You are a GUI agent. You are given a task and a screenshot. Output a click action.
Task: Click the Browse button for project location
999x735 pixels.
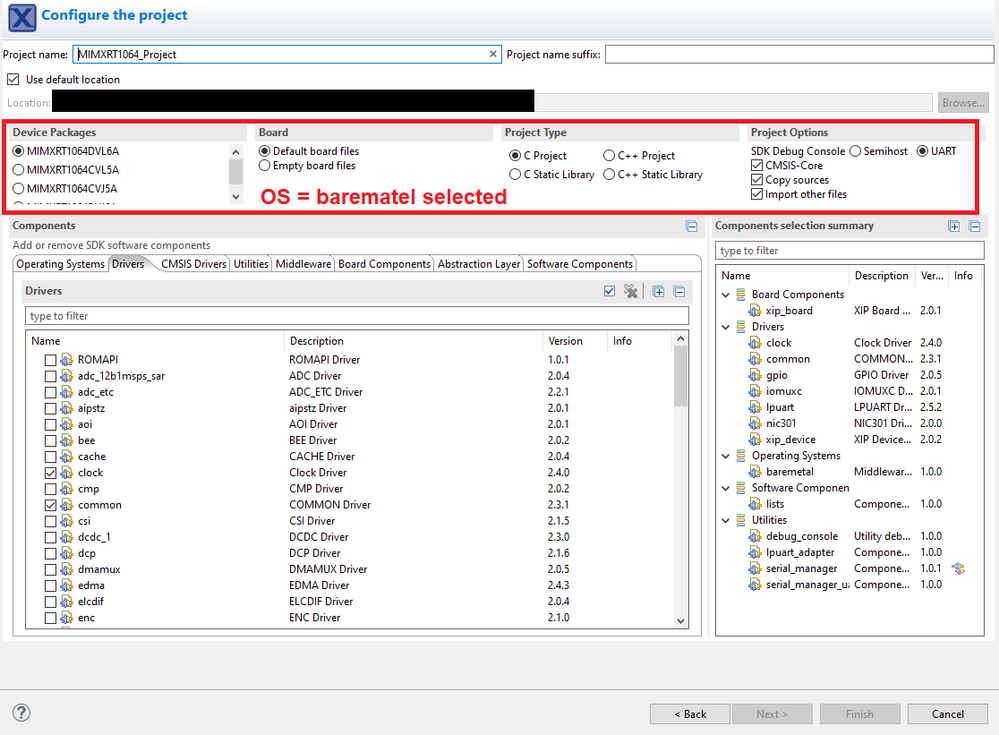pos(961,102)
